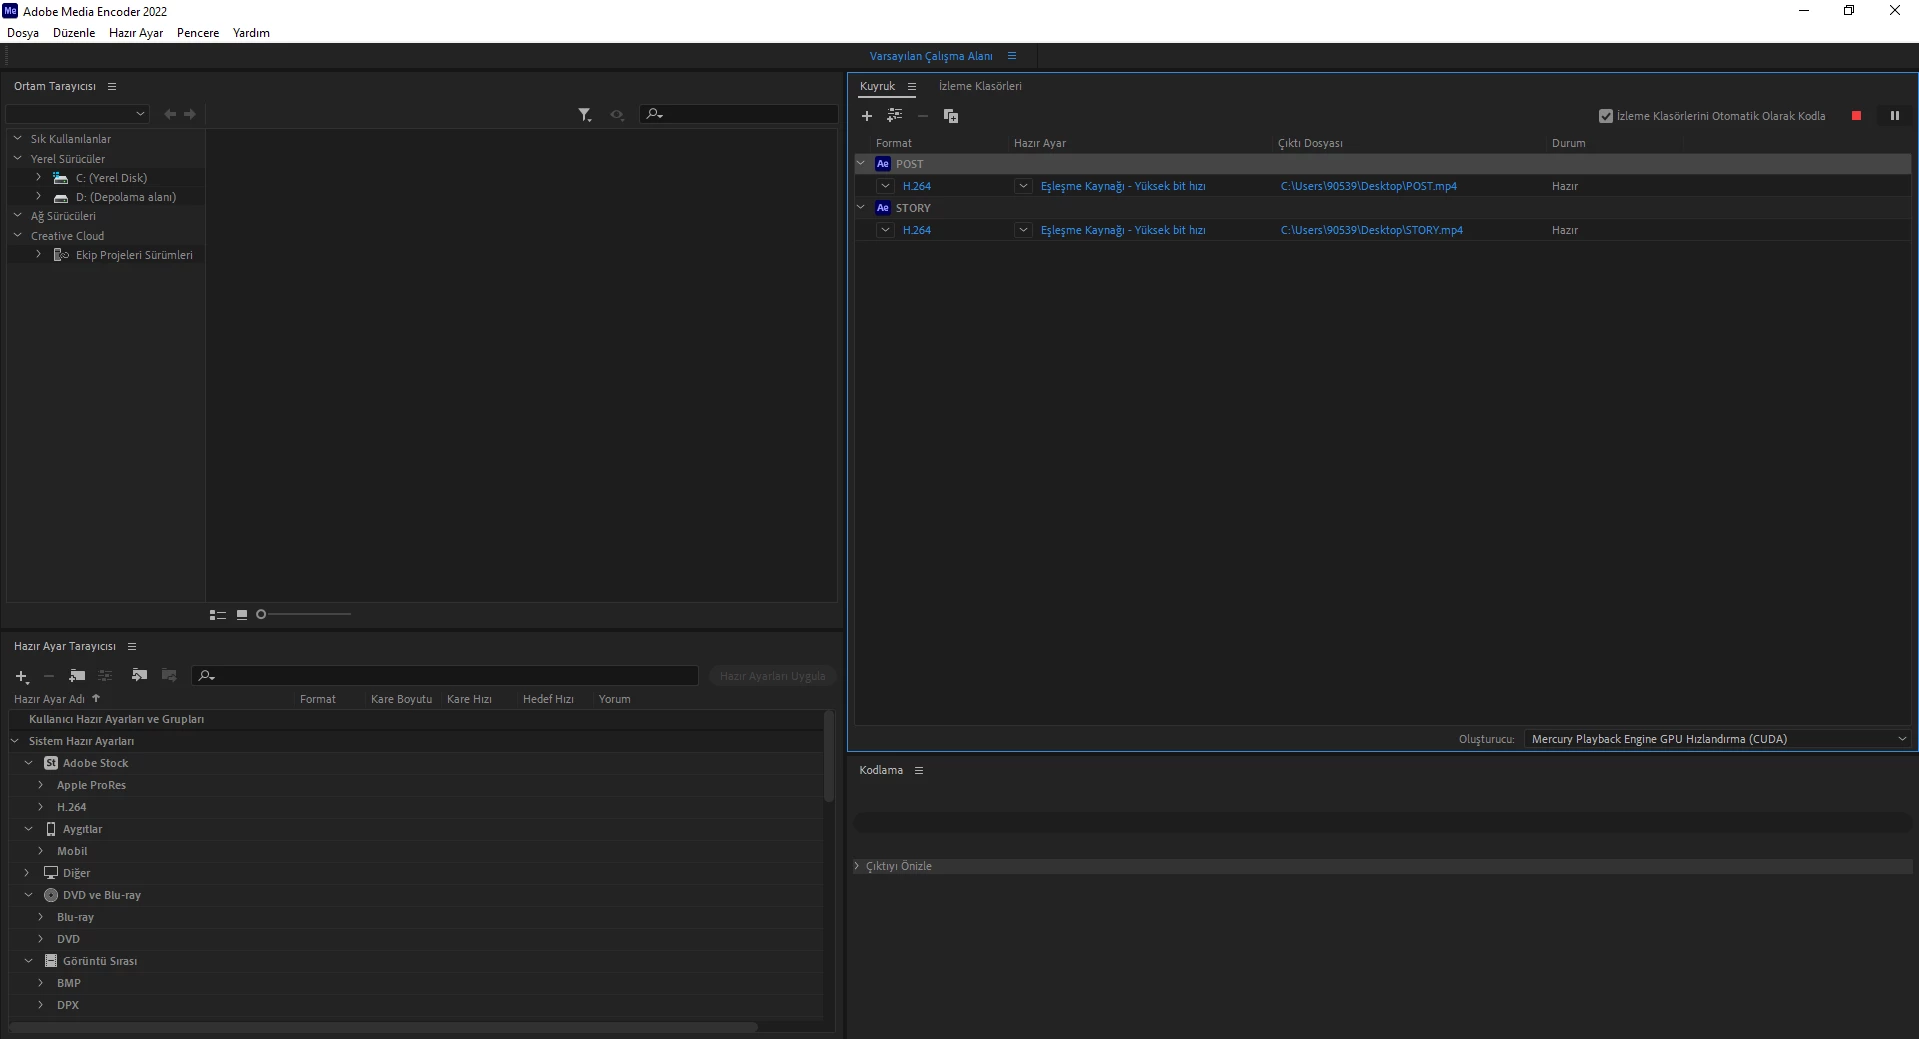Expand the Apple ProRes preset group

[41, 785]
